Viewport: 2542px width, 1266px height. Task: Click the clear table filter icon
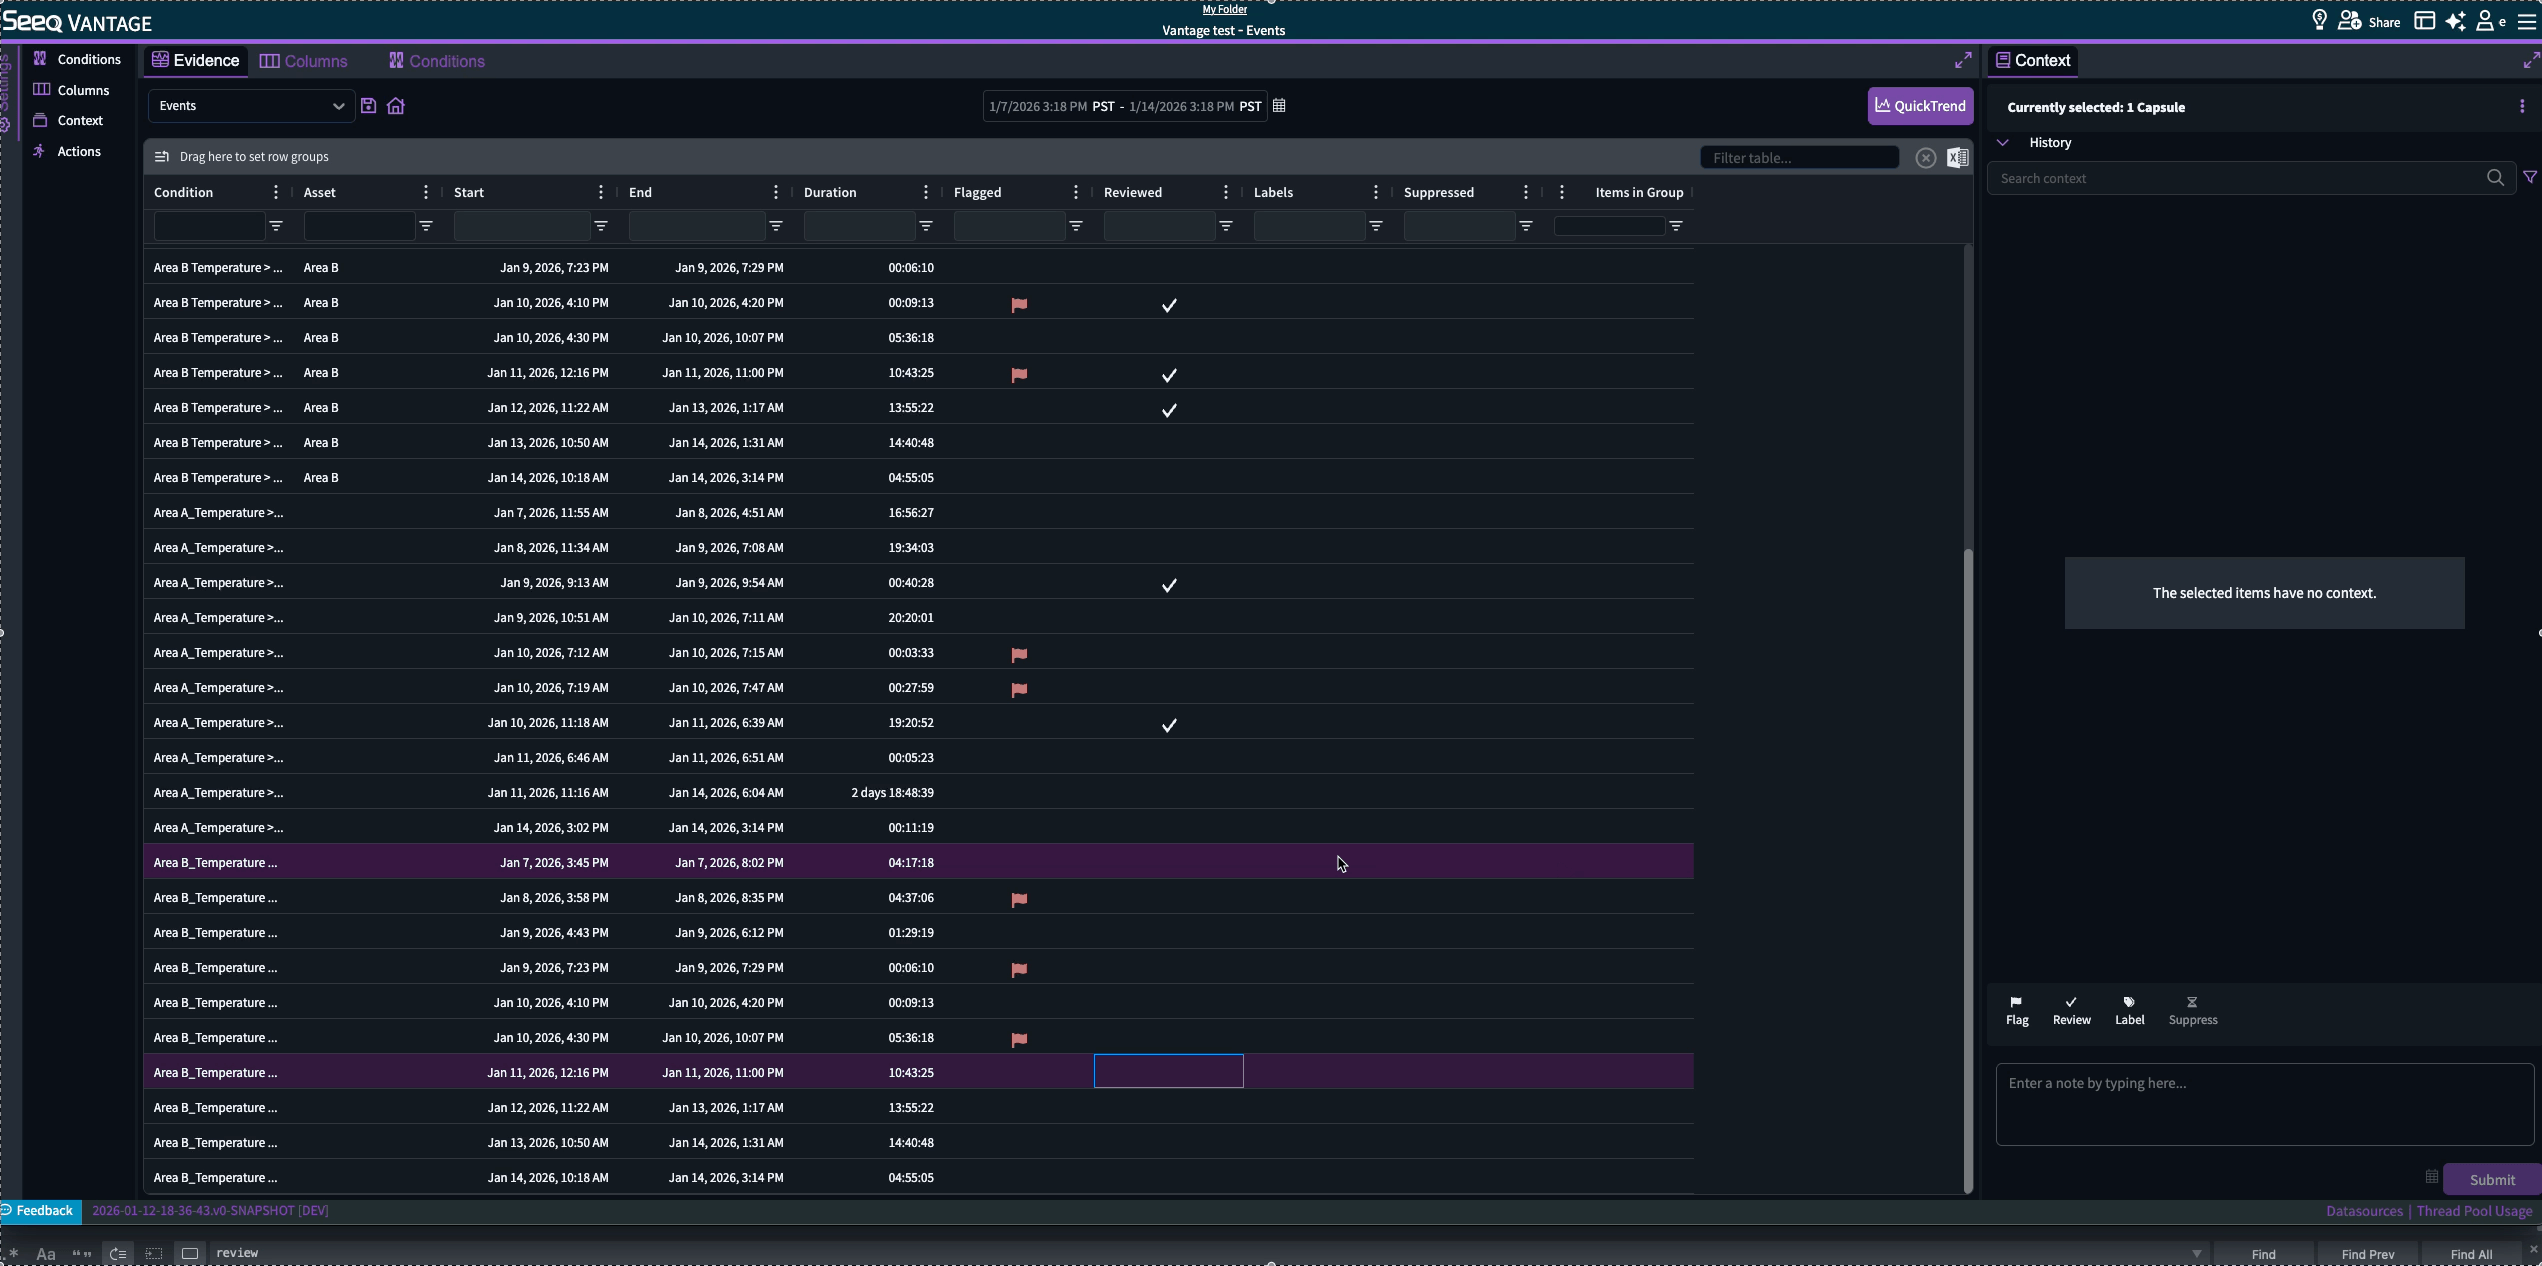coord(1925,158)
